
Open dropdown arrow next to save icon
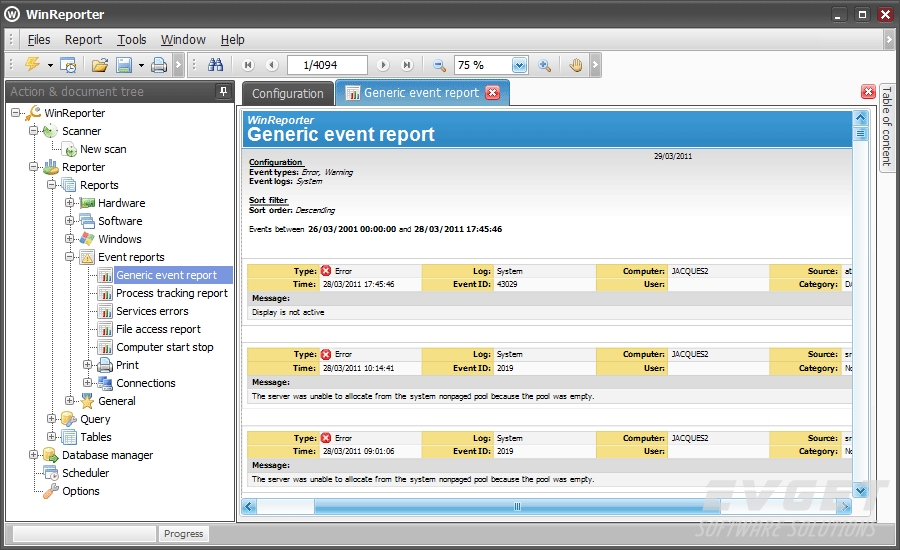pyautogui.click(x=141, y=65)
